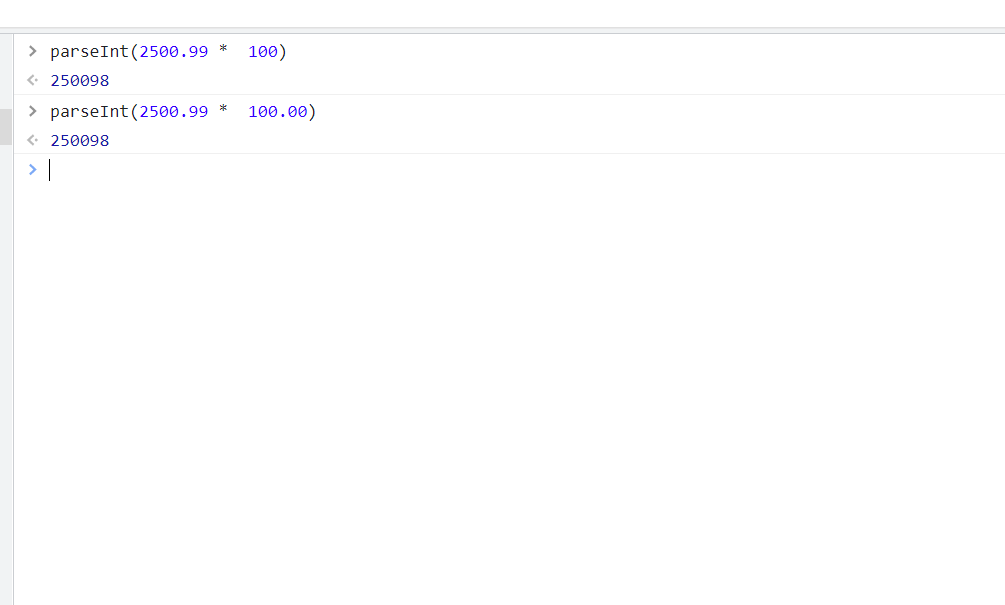Click the input chevron beside parseInt with 100.00
1005x605 pixels.
click(33, 111)
